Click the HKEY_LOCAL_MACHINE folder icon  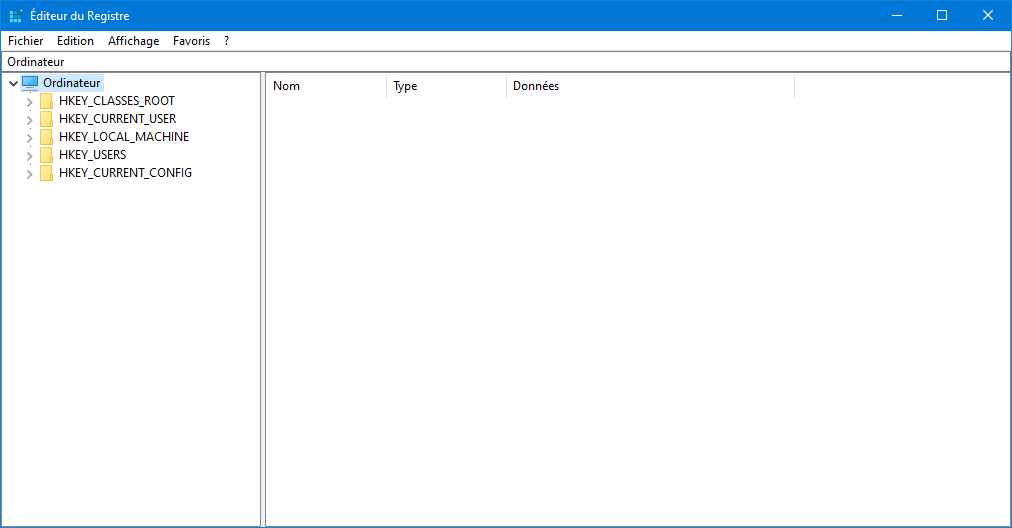coord(46,137)
